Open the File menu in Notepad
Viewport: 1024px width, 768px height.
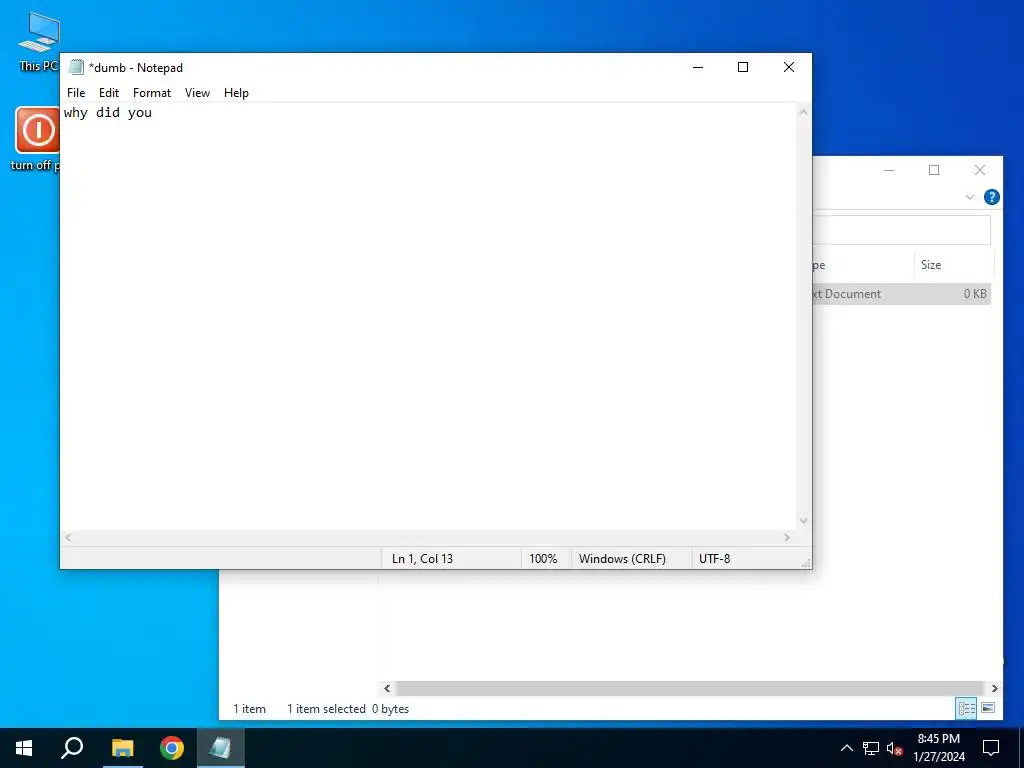(x=76, y=93)
